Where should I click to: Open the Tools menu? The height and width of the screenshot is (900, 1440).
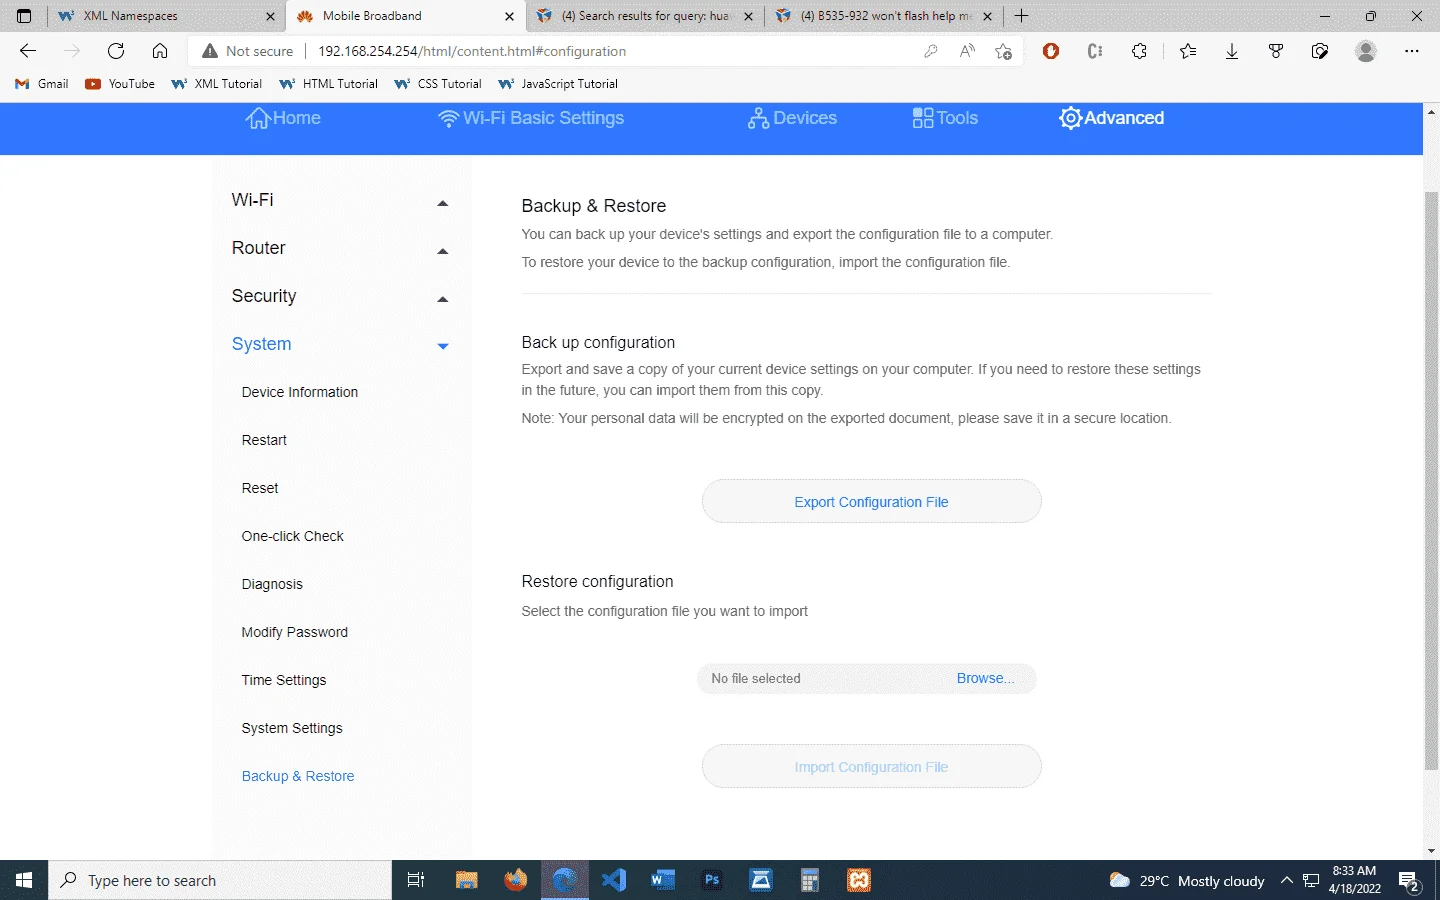coord(945,118)
